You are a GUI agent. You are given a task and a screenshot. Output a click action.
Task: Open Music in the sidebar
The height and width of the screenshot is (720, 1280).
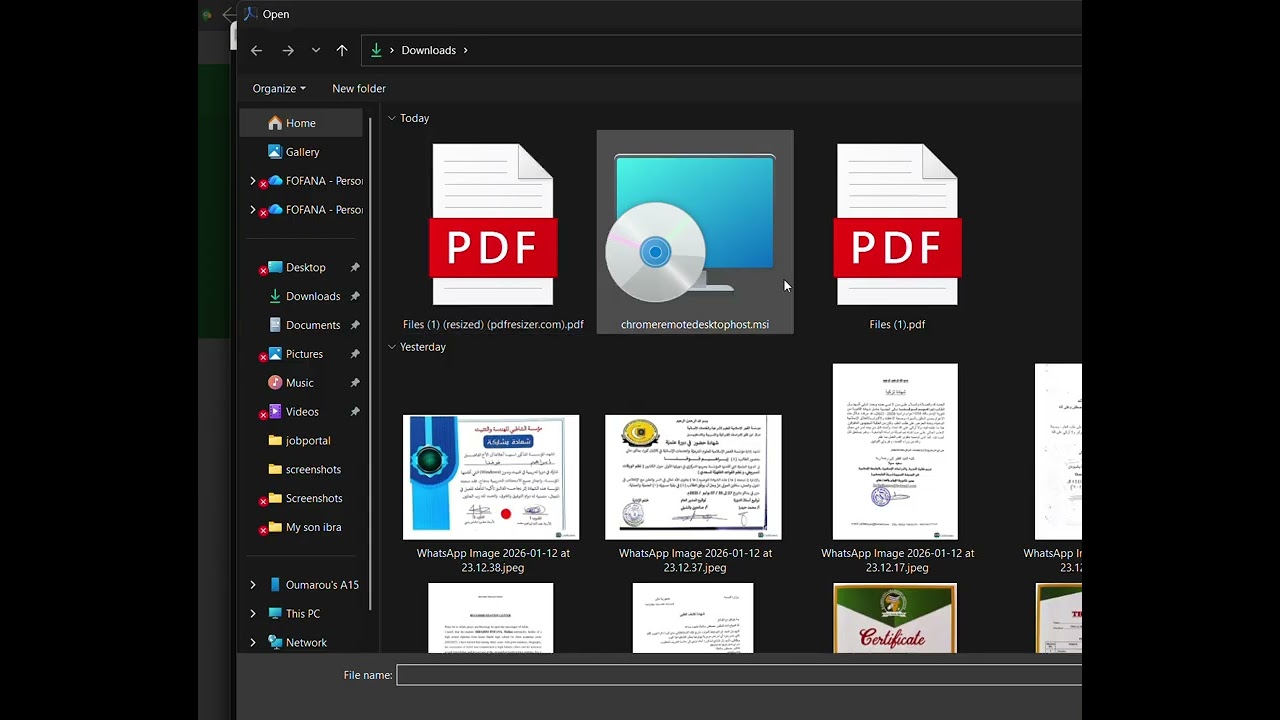pos(301,383)
